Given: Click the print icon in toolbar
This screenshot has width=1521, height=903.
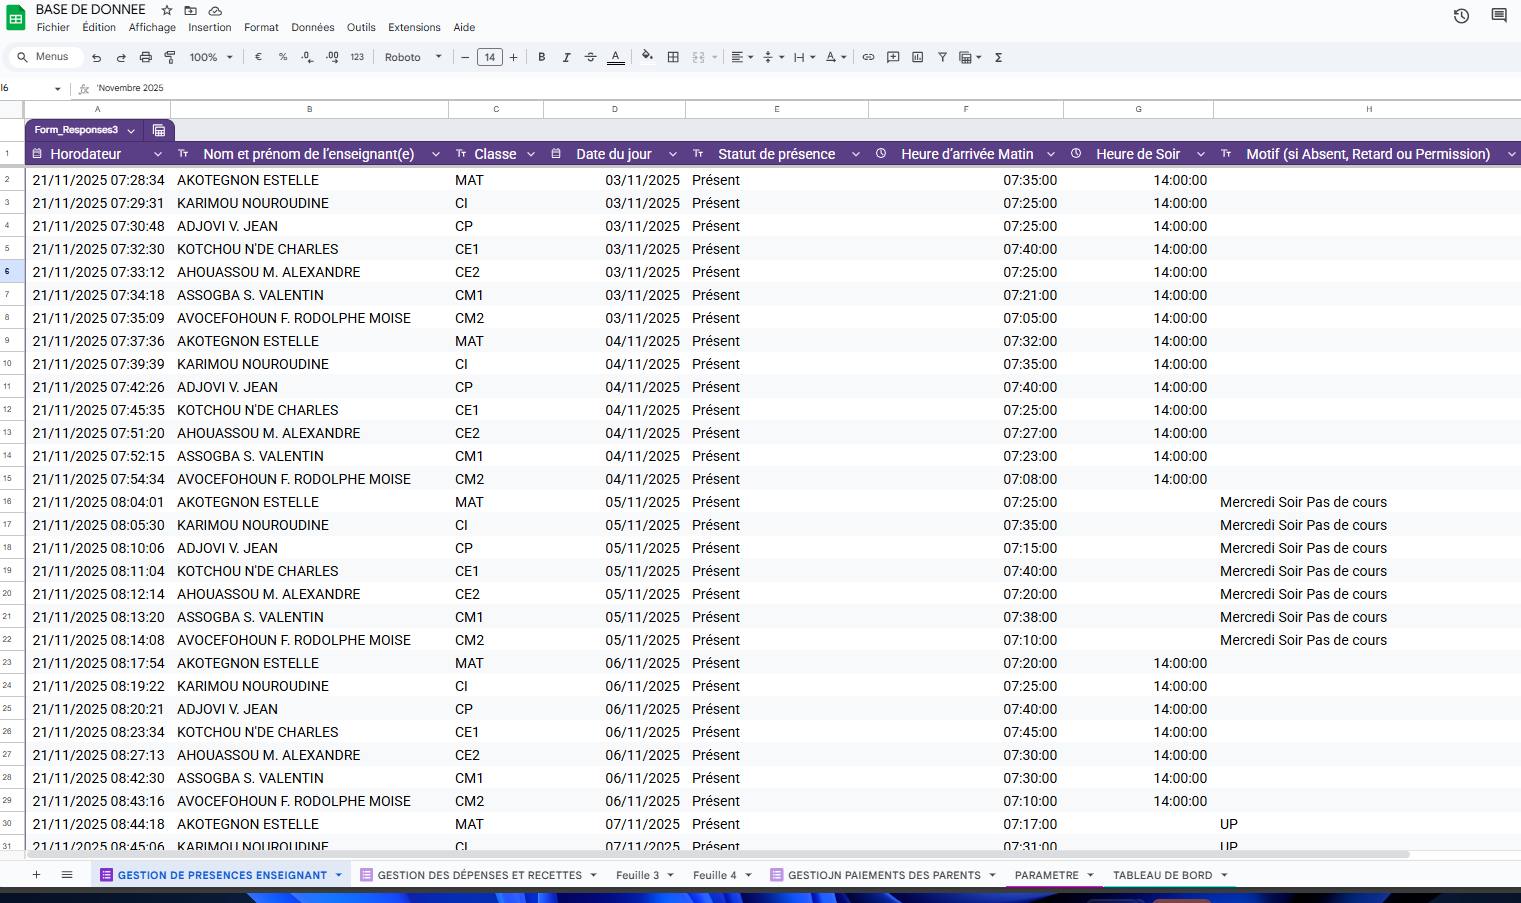Looking at the screenshot, I should point(145,57).
